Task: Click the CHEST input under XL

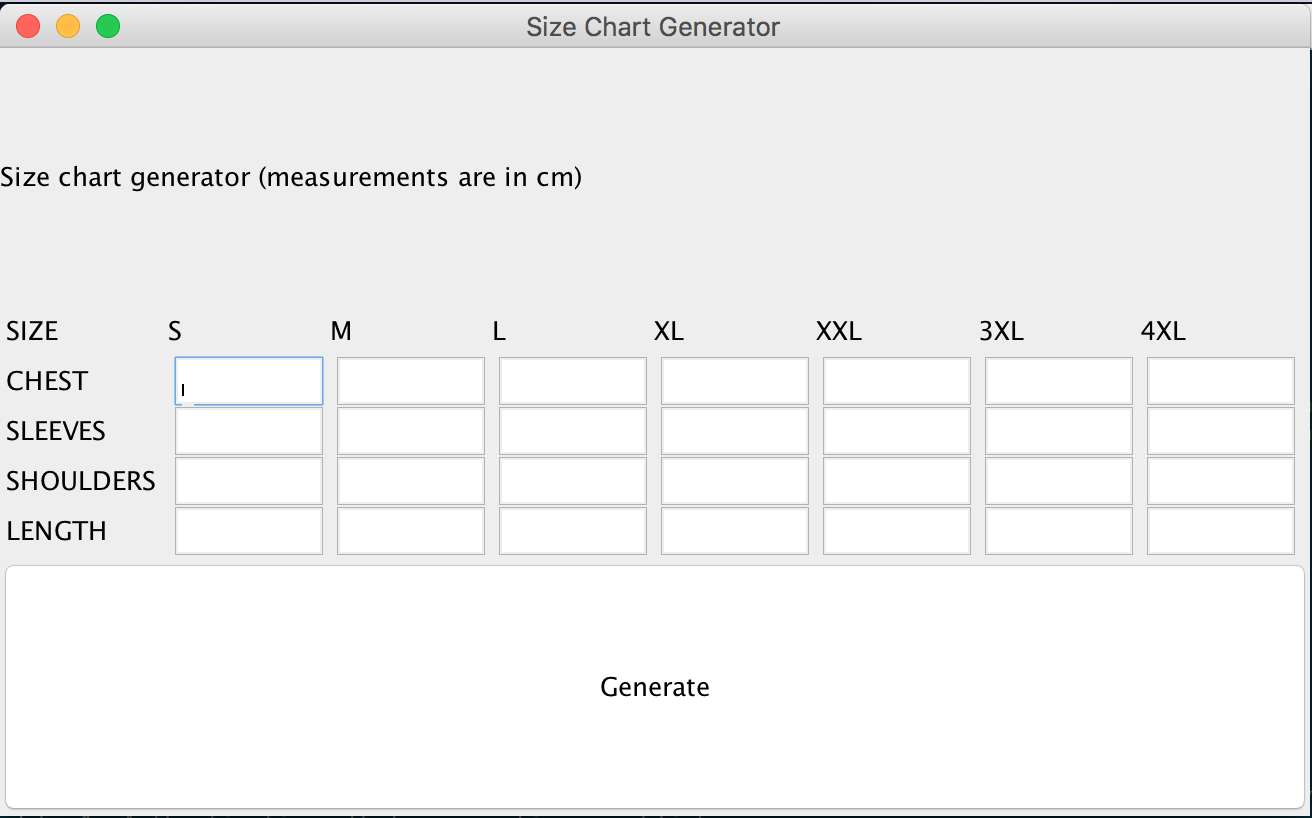Action: pyautogui.click(x=735, y=381)
